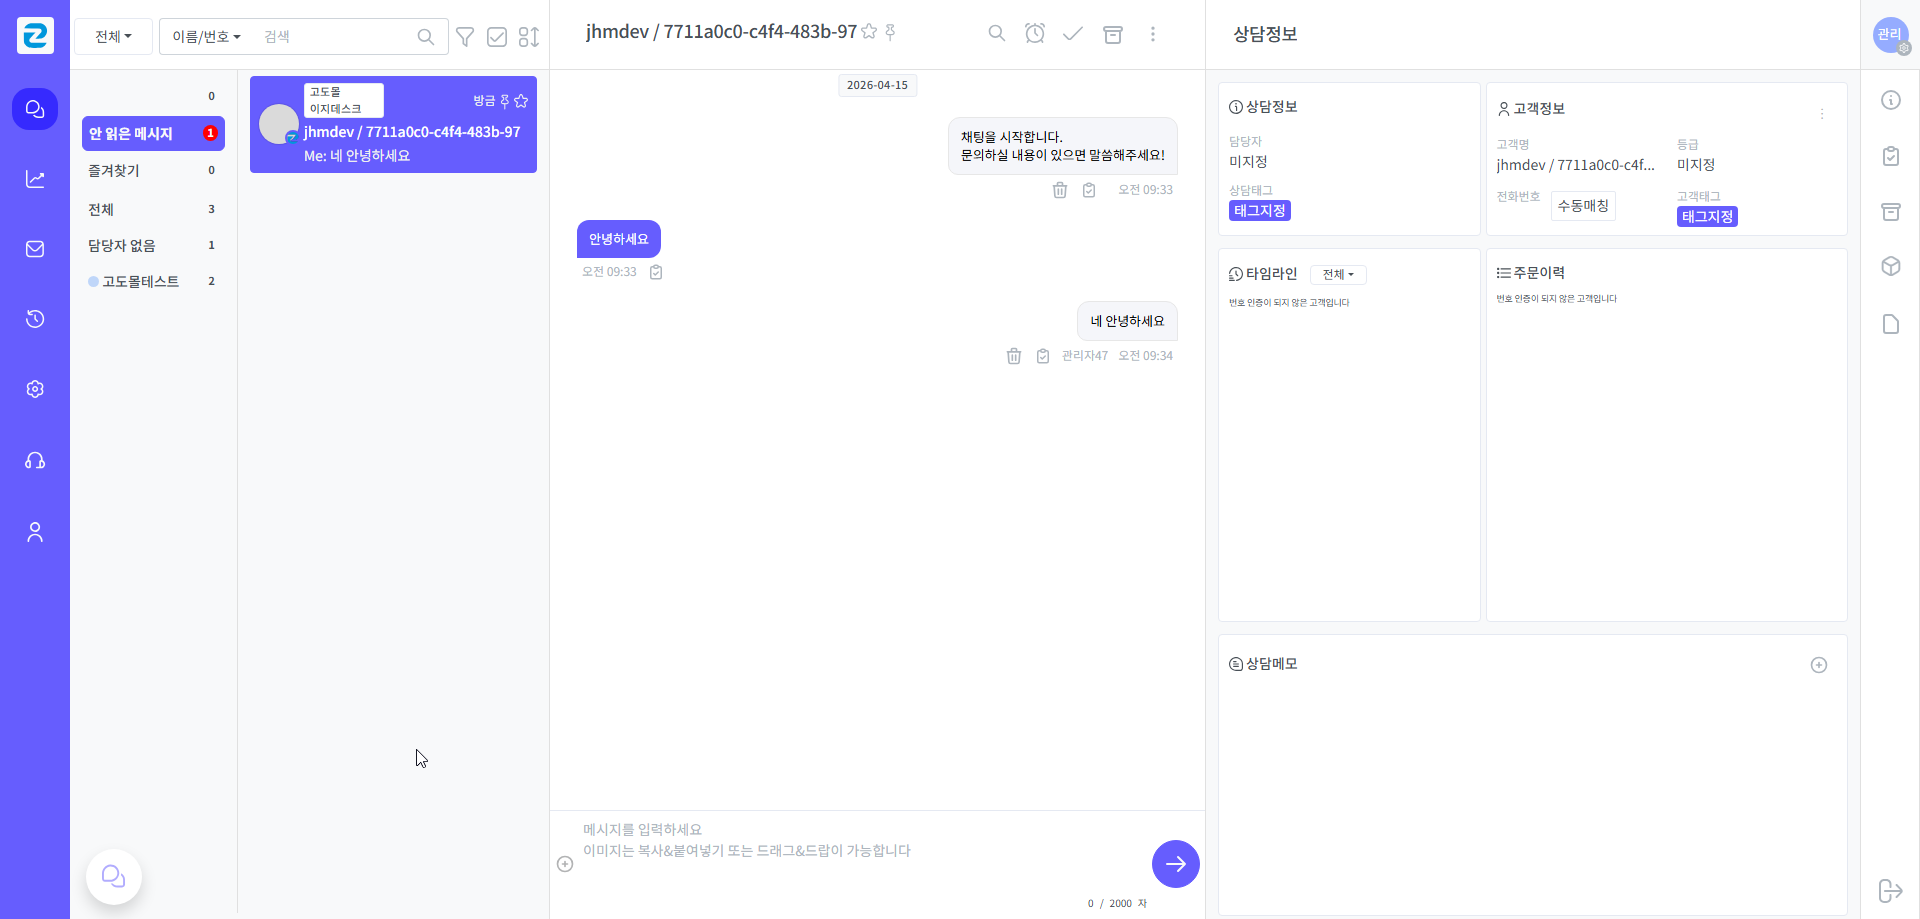Click the archive box icon in chat header
The height and width of the screenshot is (919, 1920).
tap(1112, 34)
